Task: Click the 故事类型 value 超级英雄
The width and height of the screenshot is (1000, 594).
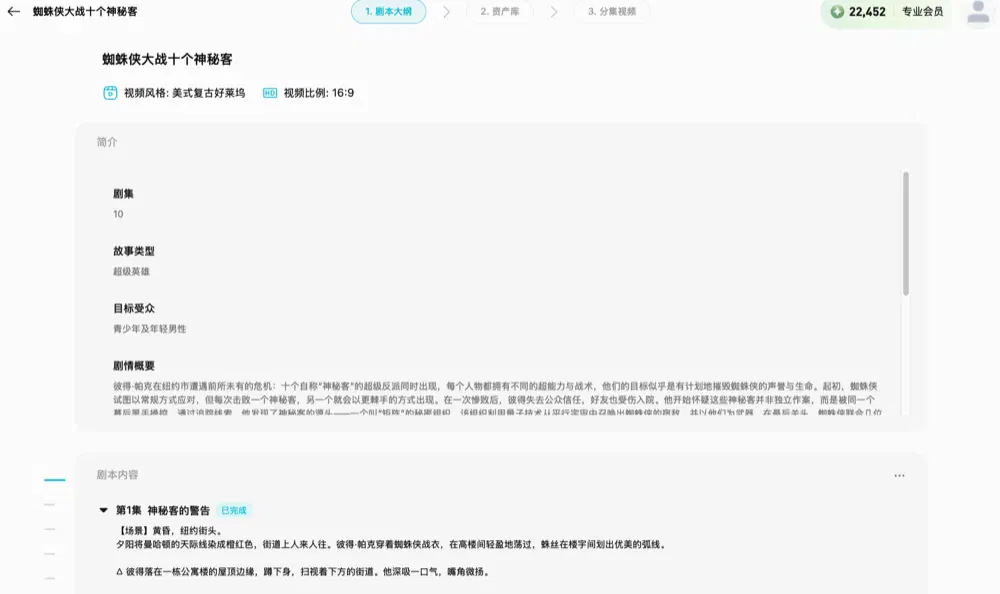Action: click(x=131, y=271)
